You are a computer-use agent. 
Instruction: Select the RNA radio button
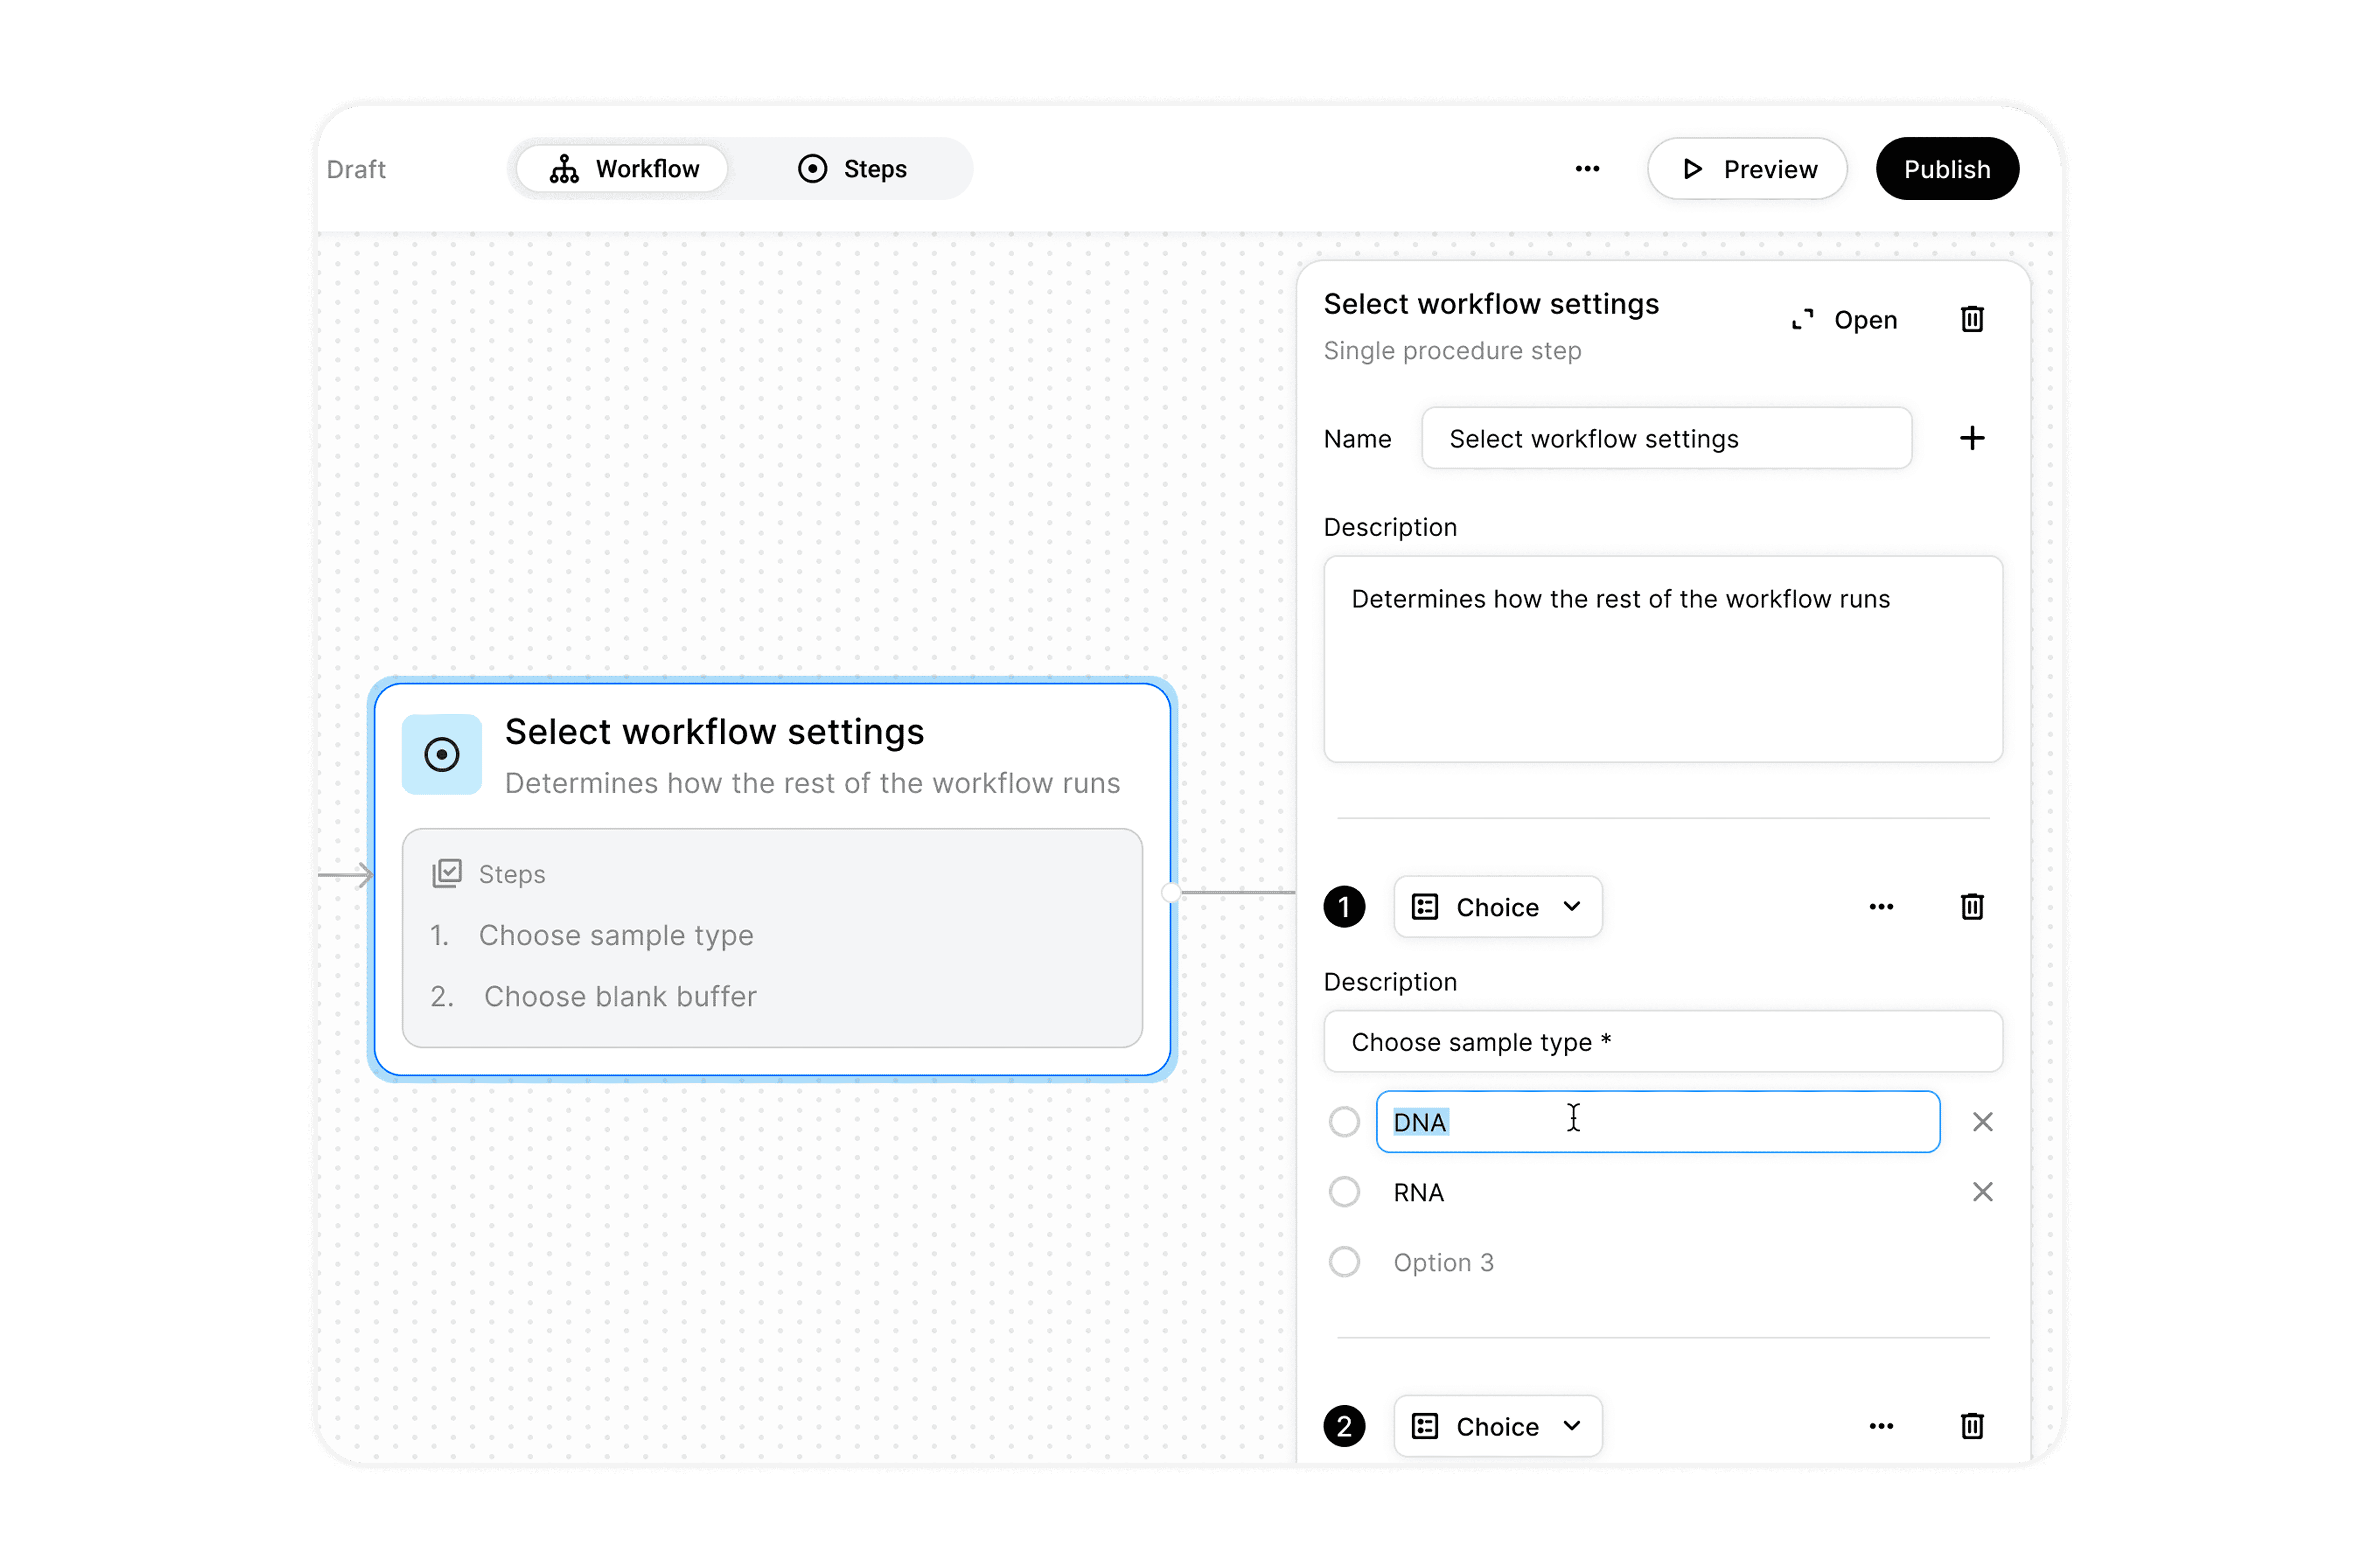coord(1344,1192)
